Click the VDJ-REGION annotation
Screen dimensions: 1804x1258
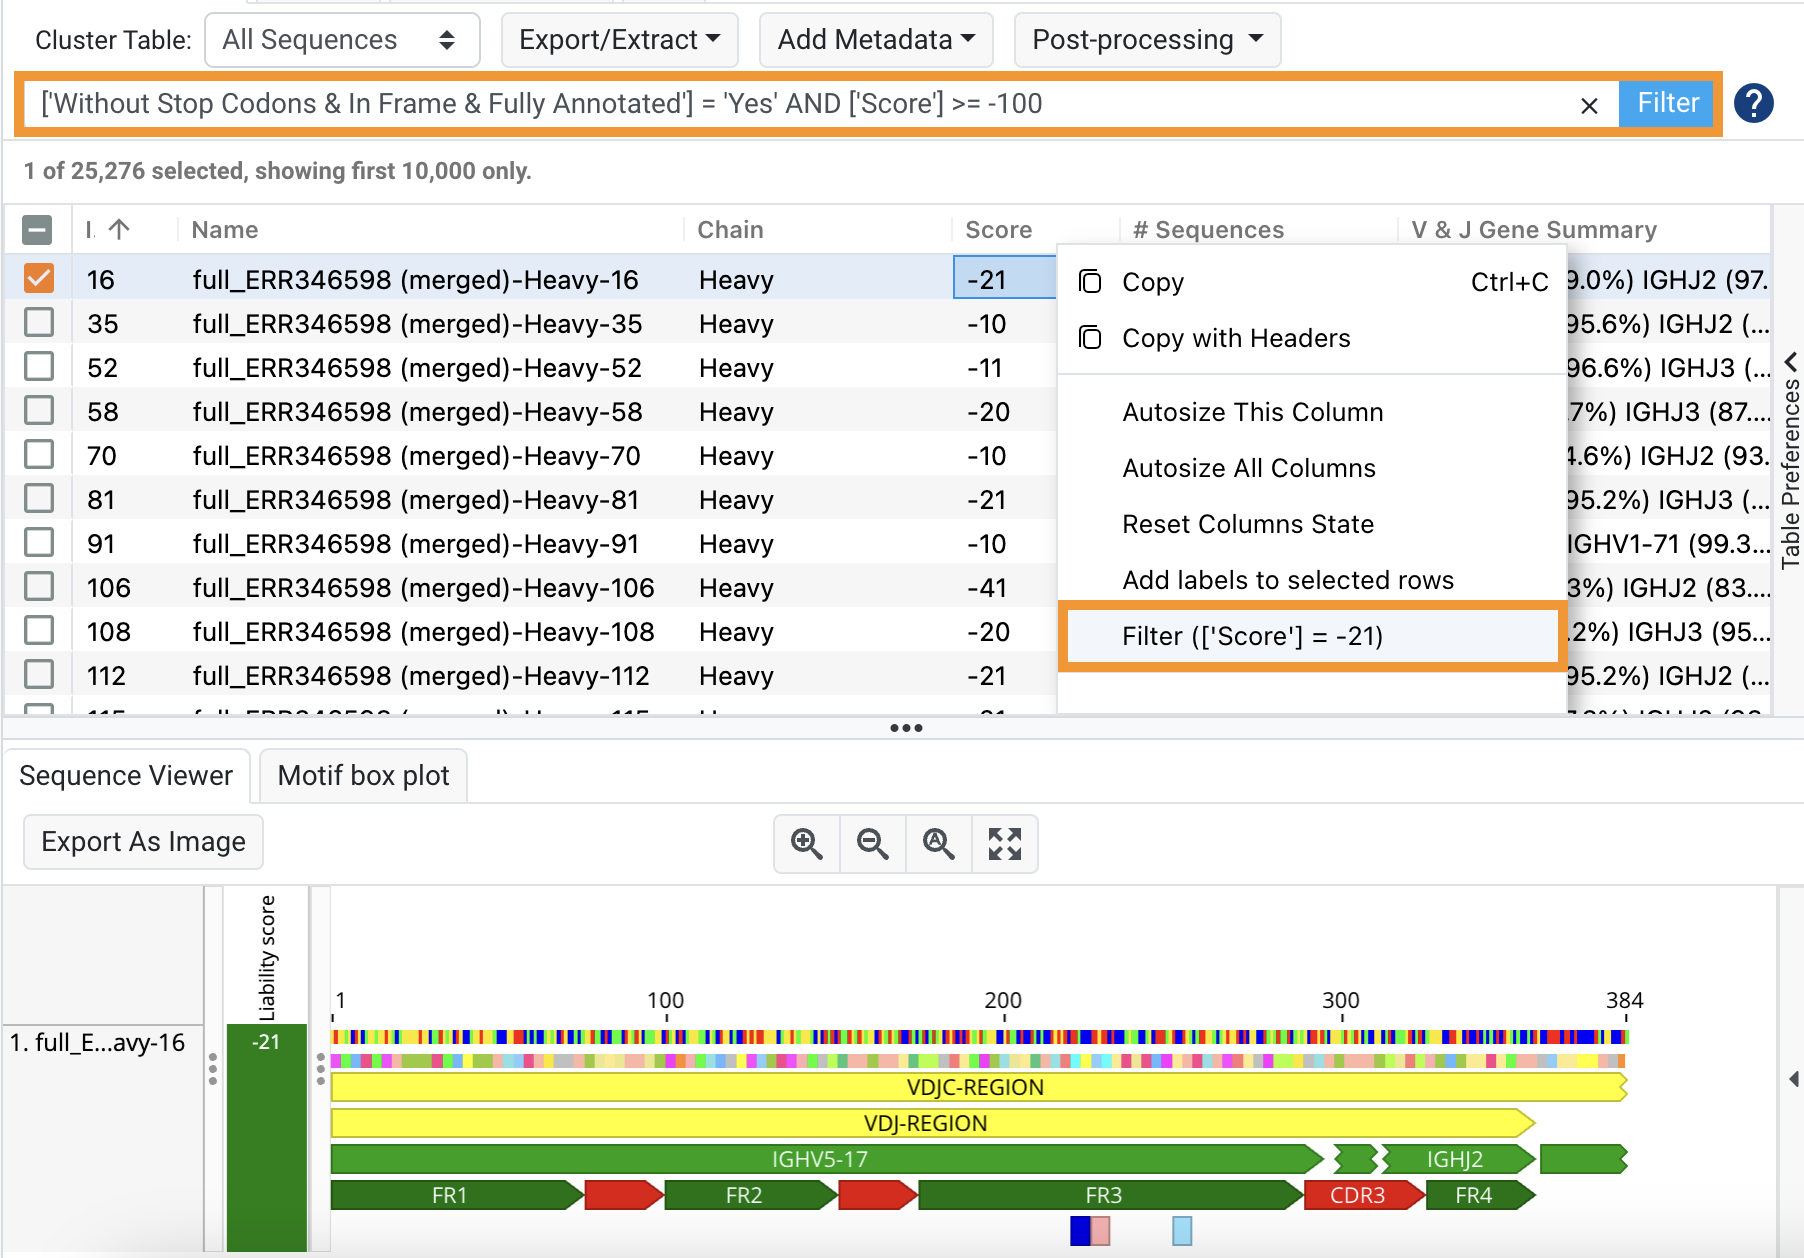(932, 1123)
